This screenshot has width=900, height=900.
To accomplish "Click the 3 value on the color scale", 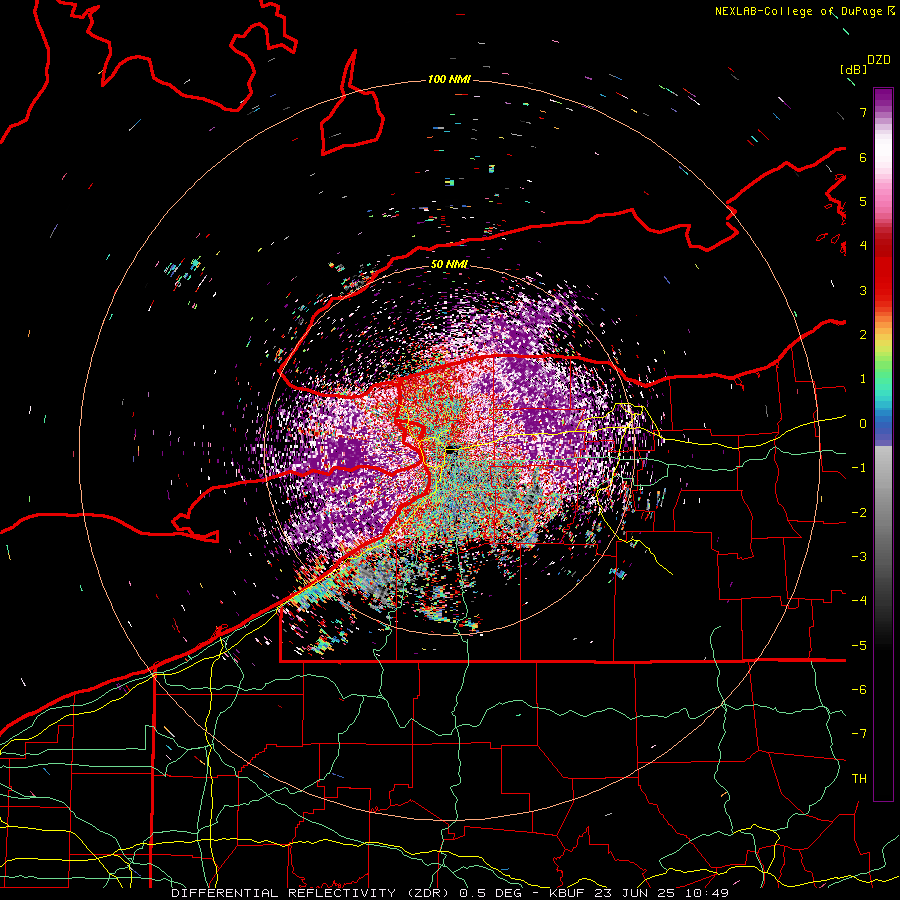I will pyautogui.click(x=863, y=290).
